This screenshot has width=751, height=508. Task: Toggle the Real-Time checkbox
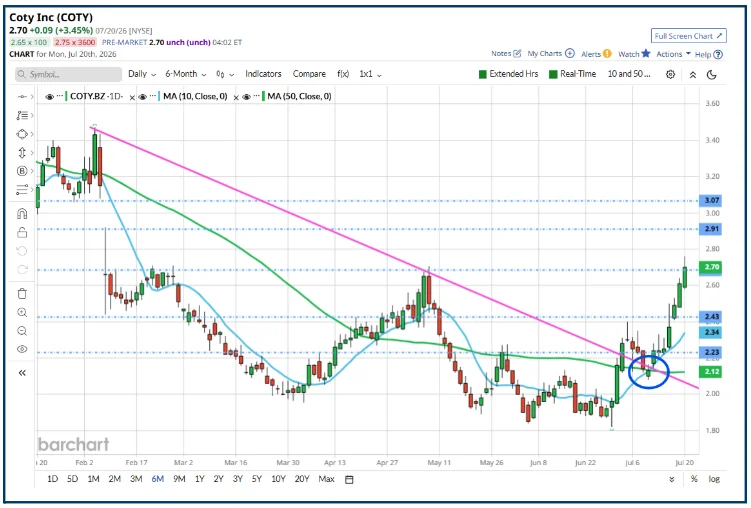pyautogui.click(x=553, y=74)
